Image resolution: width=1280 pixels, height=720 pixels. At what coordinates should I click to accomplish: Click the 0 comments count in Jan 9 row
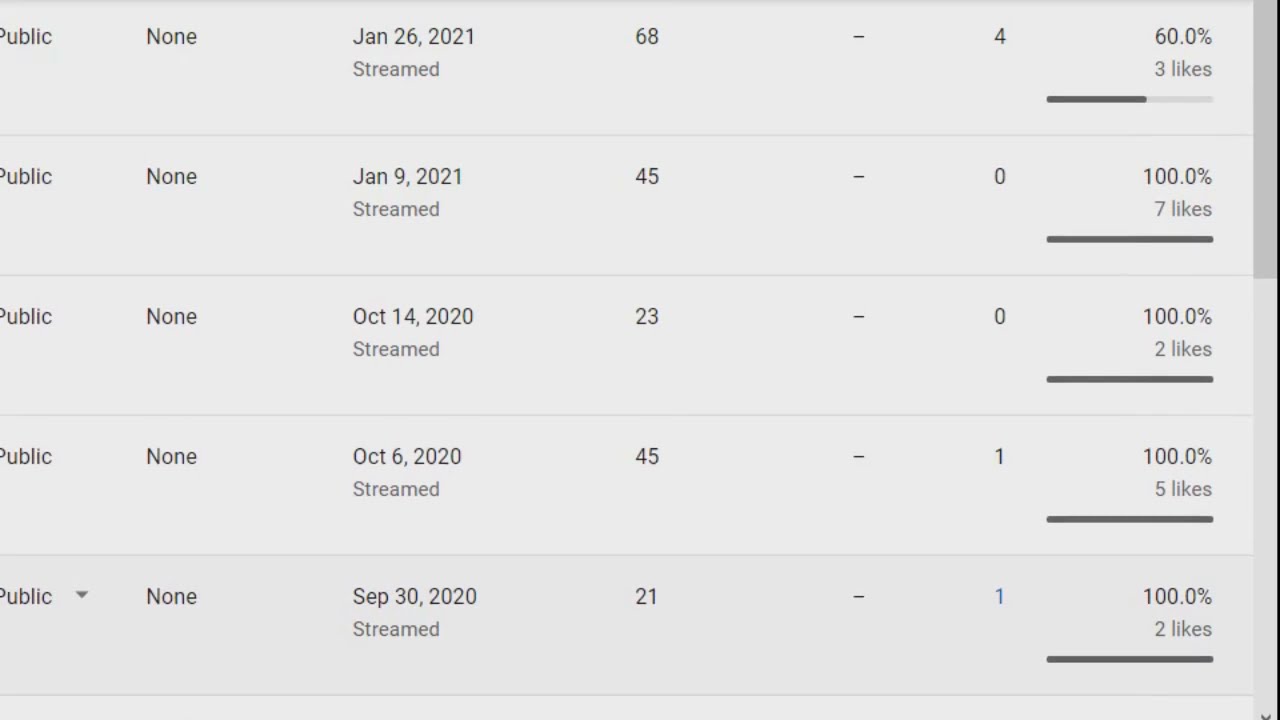[x=999, y=177]
